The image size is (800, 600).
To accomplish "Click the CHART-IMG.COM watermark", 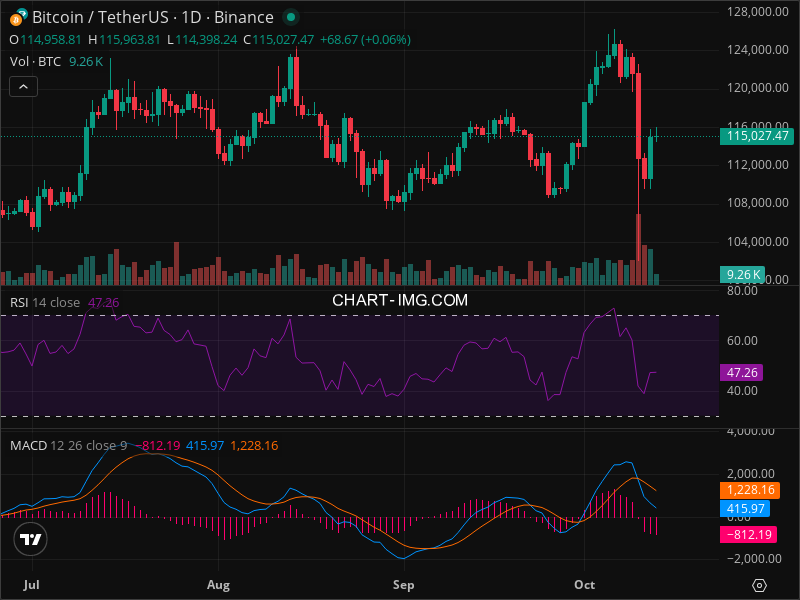I will point(400,300).
